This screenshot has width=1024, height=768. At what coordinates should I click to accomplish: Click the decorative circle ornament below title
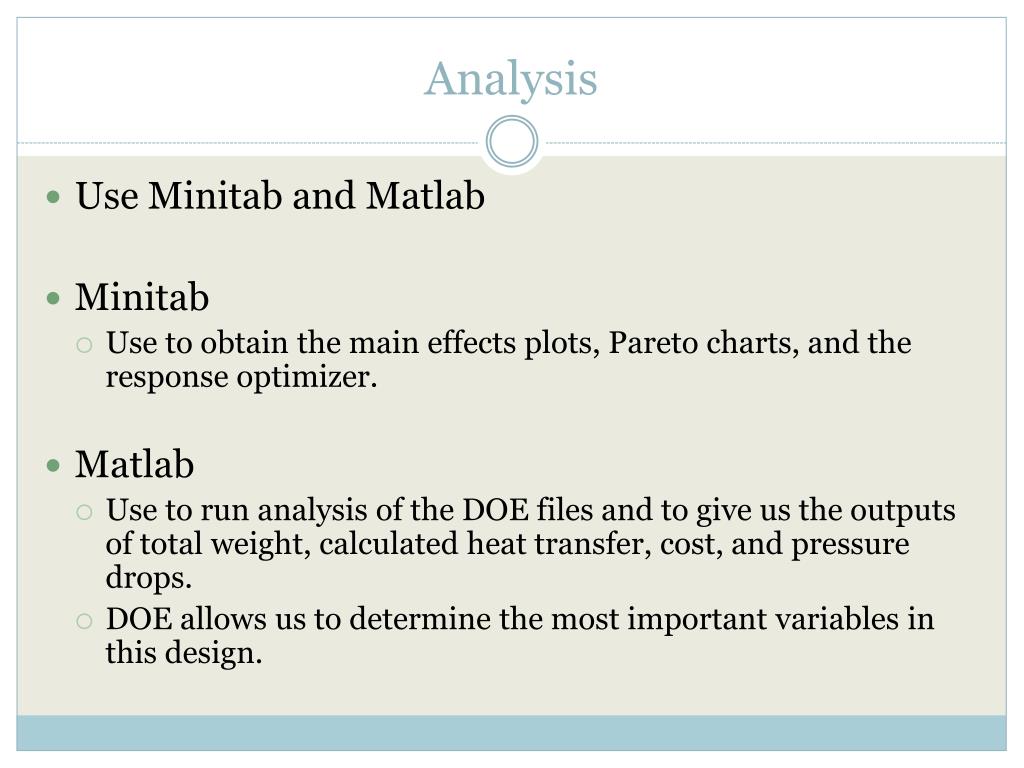(x=512, y=142)
